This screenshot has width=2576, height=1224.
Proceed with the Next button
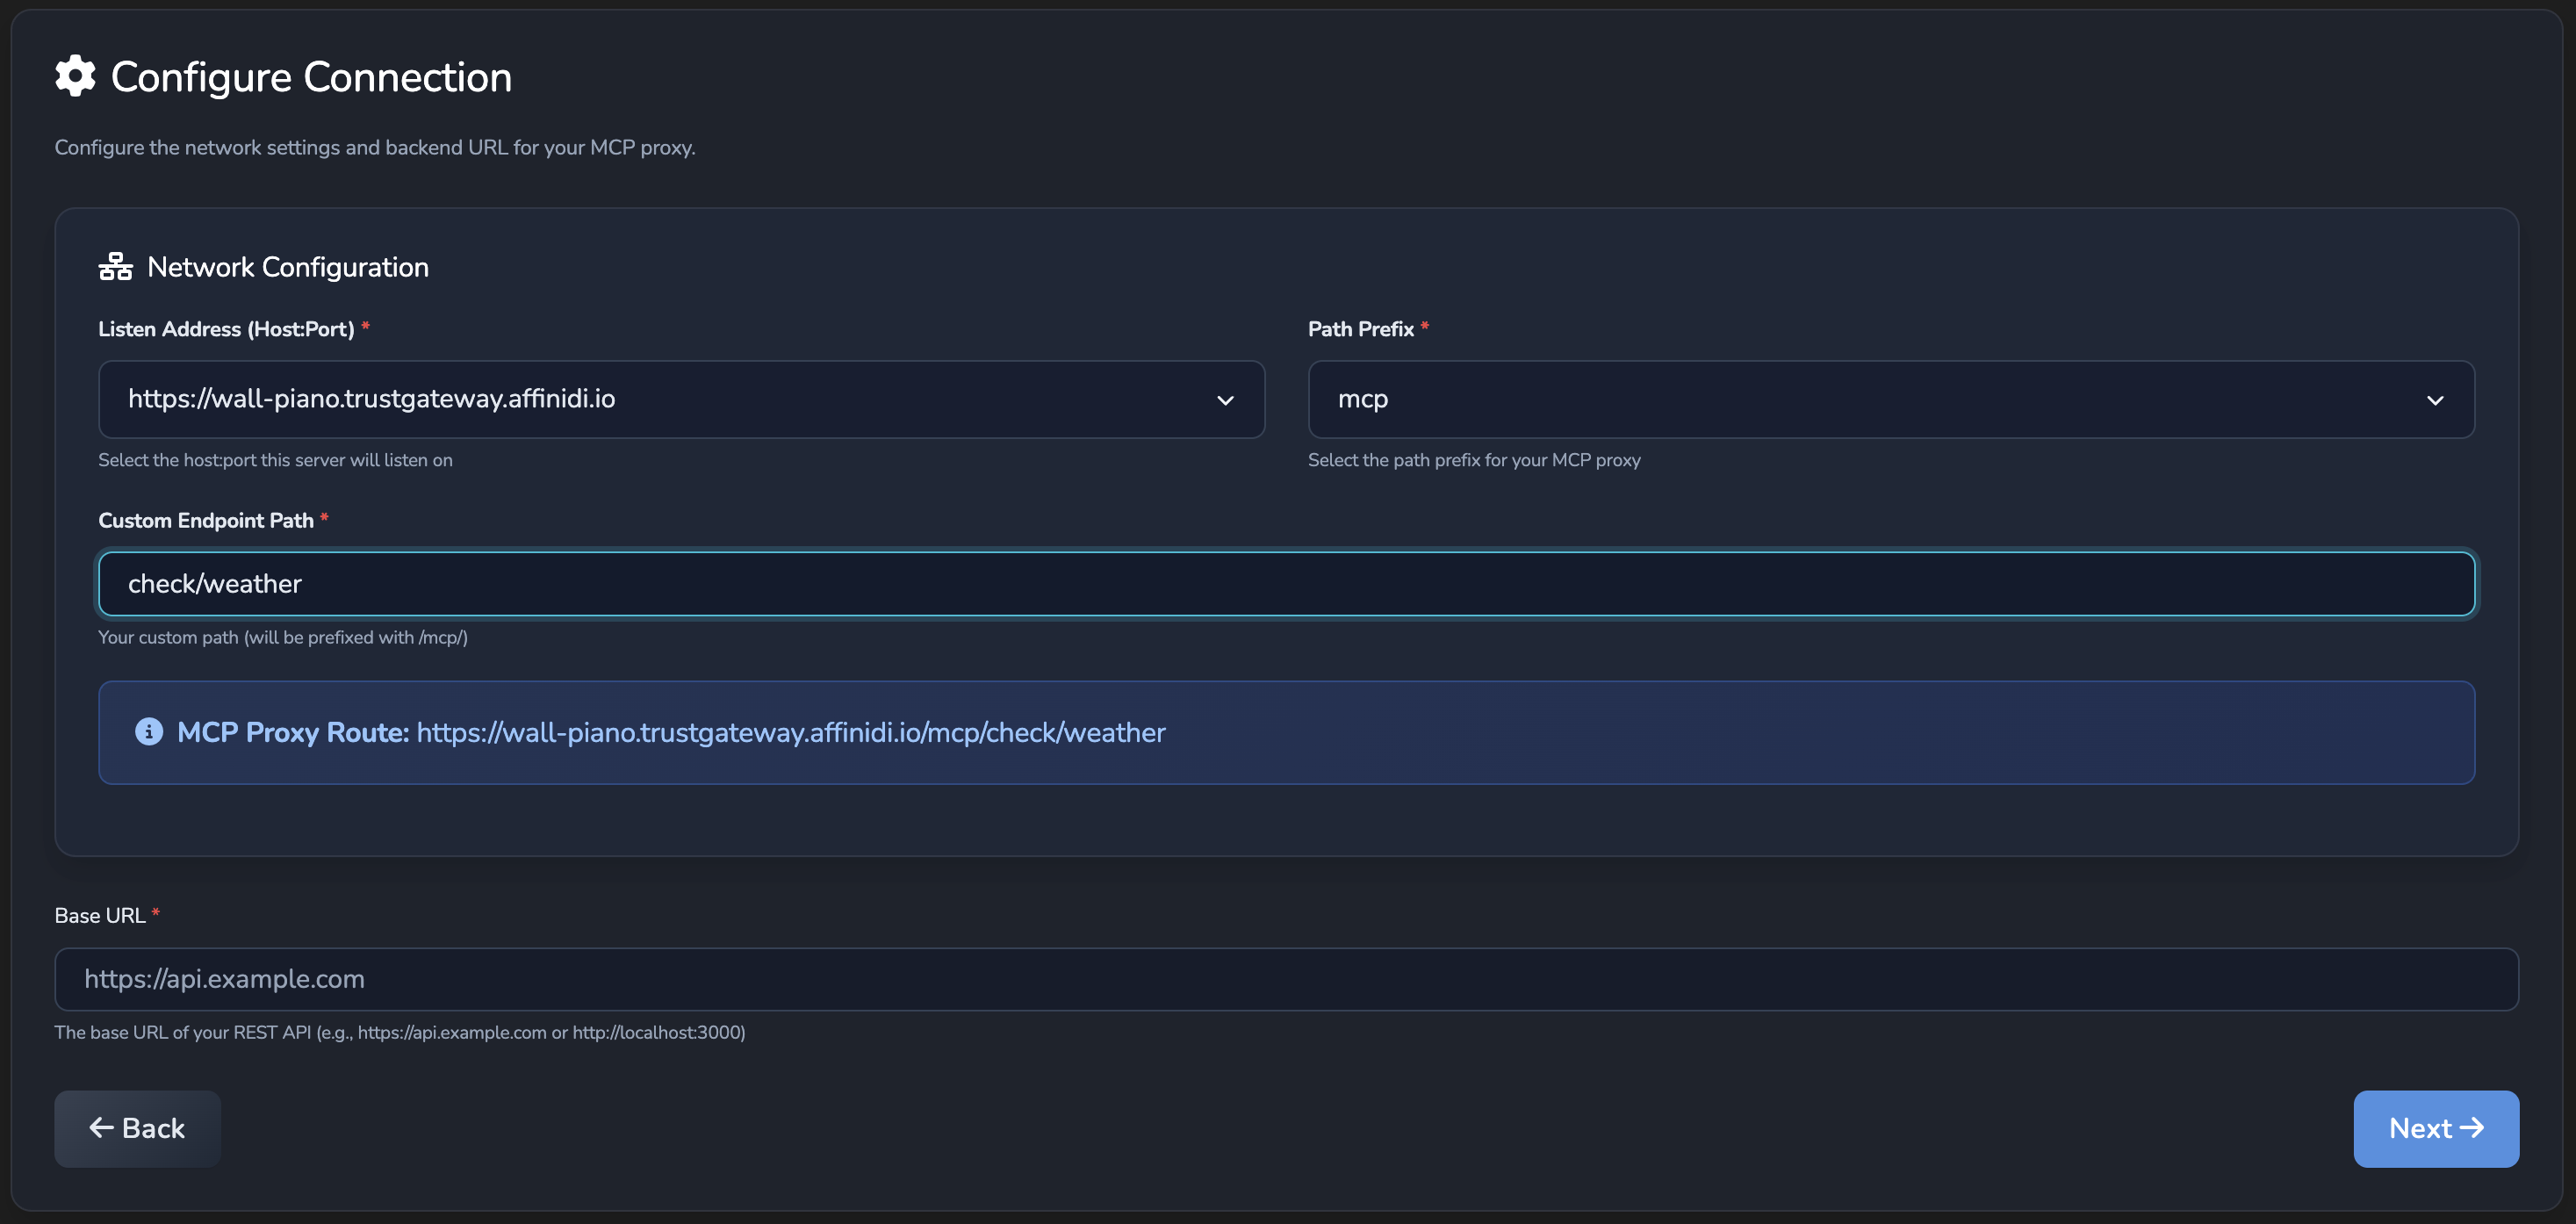click(2436, 1128)
